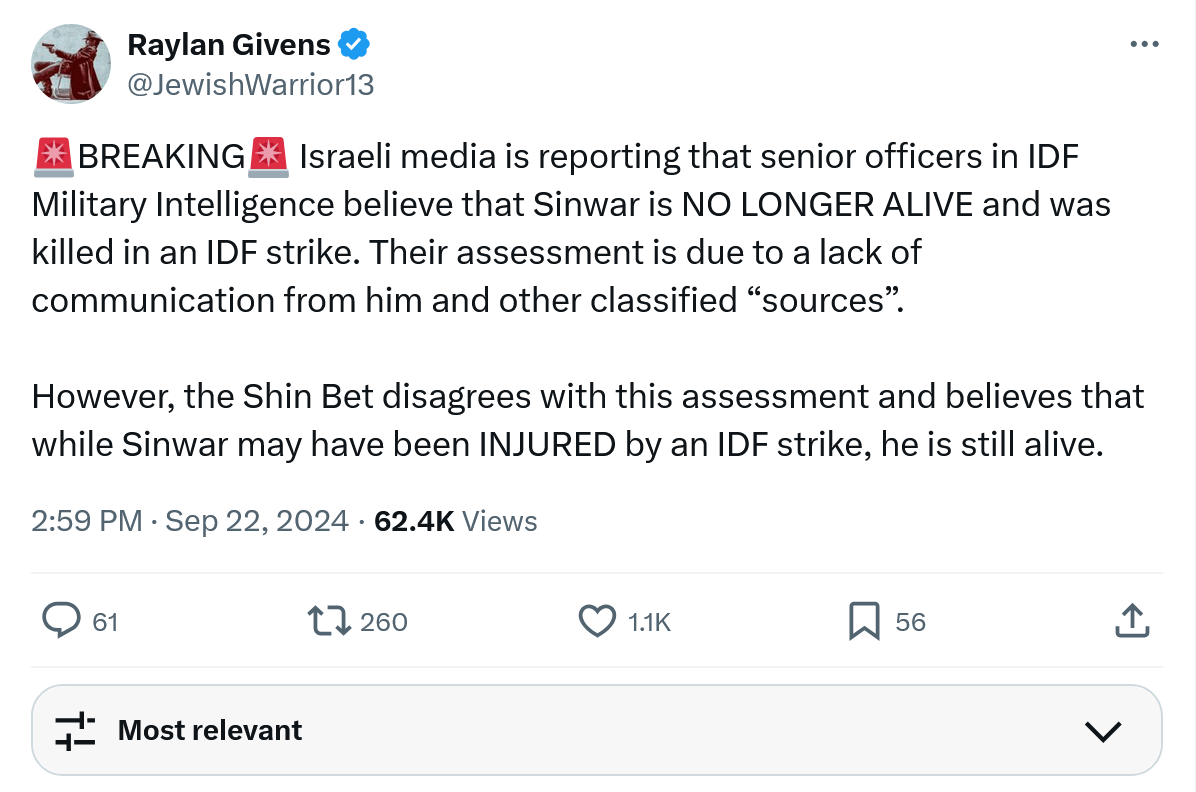The width and height of the screenshot is (1196, 792).
Task: Click the 1.1K likes count
Action: 649,622
